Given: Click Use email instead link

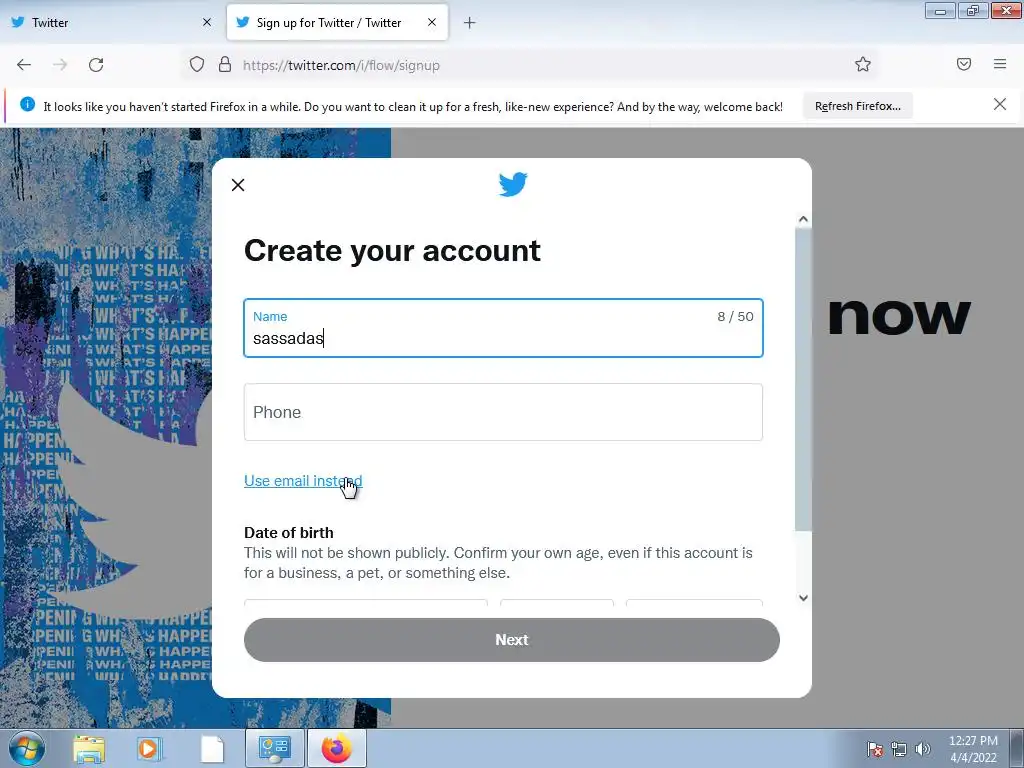Looking at the screenshot, I should pos(303,481).
